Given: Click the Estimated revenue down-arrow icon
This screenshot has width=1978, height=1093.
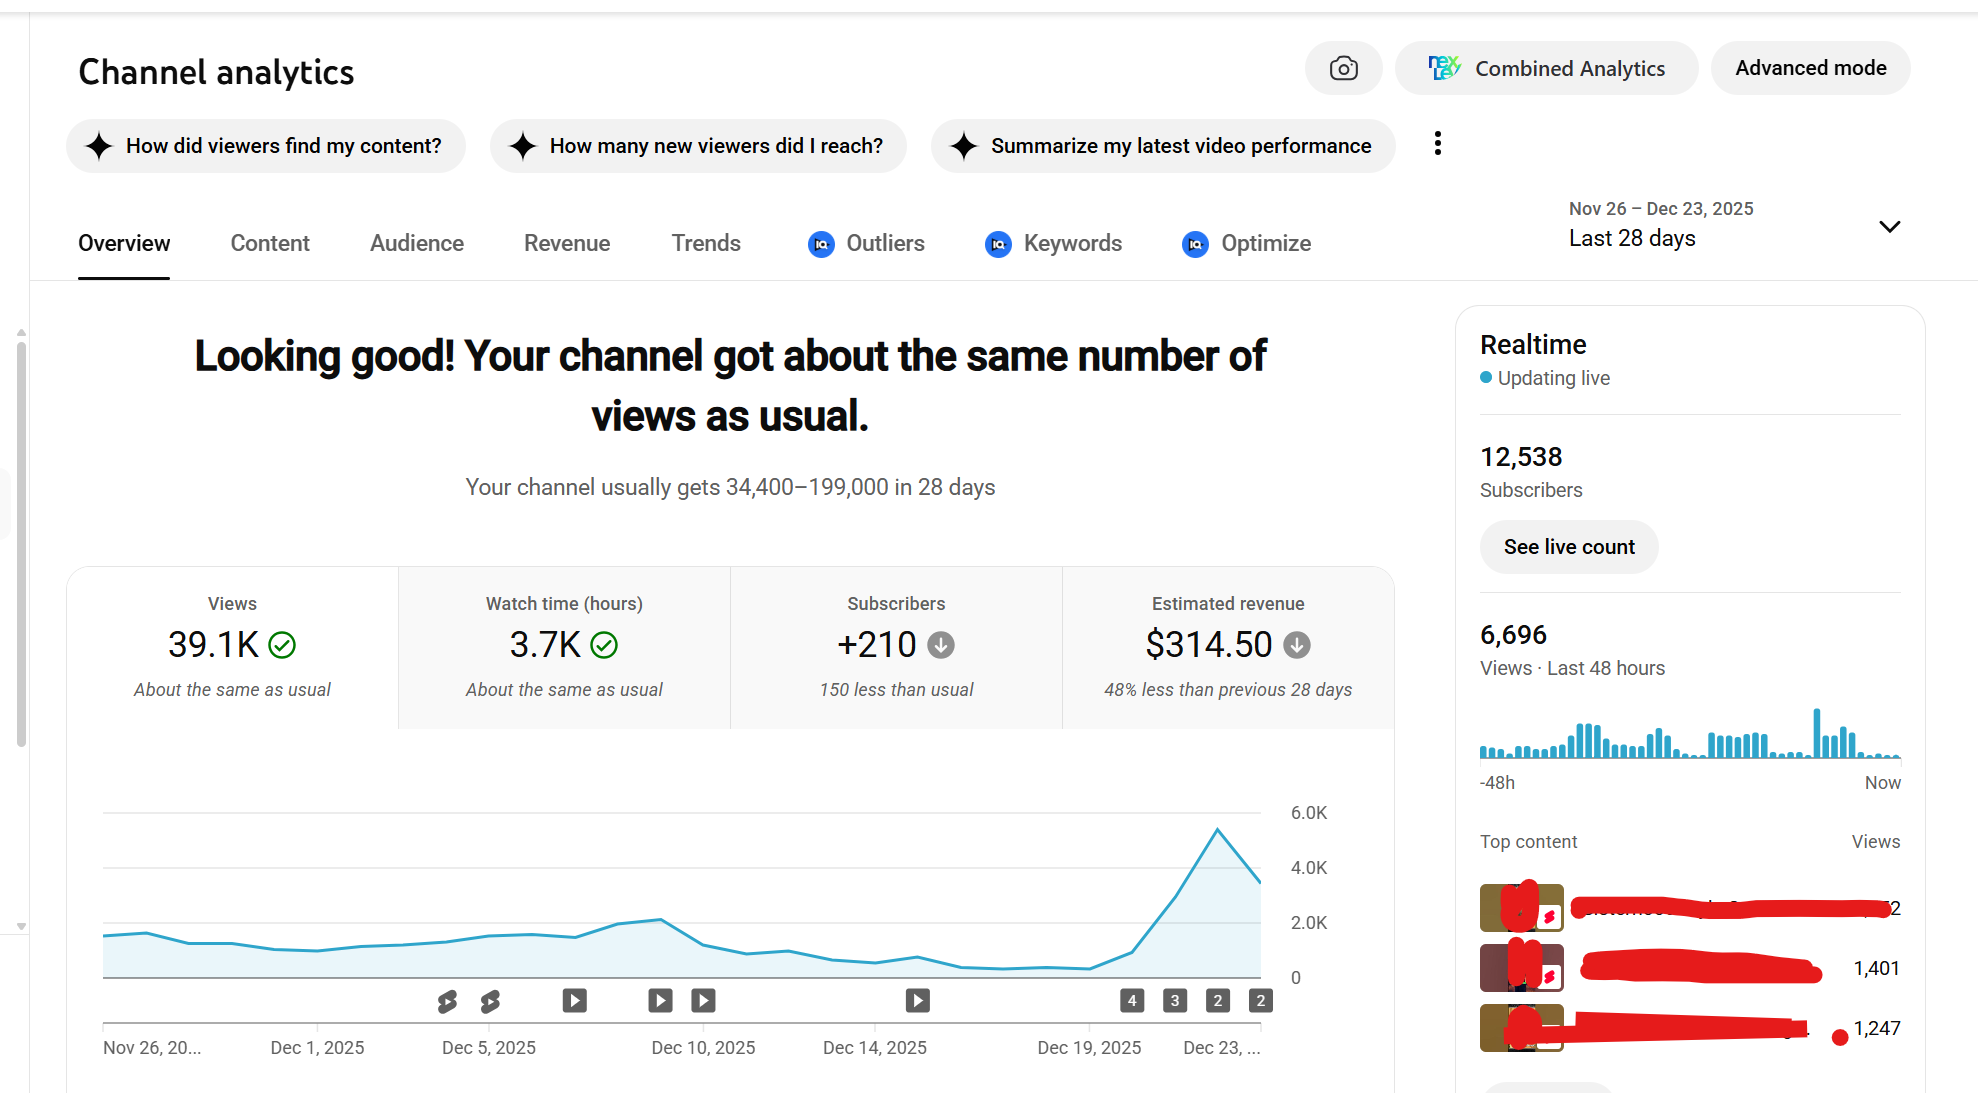Looking at the screenshot, I should click(1296, 645).
